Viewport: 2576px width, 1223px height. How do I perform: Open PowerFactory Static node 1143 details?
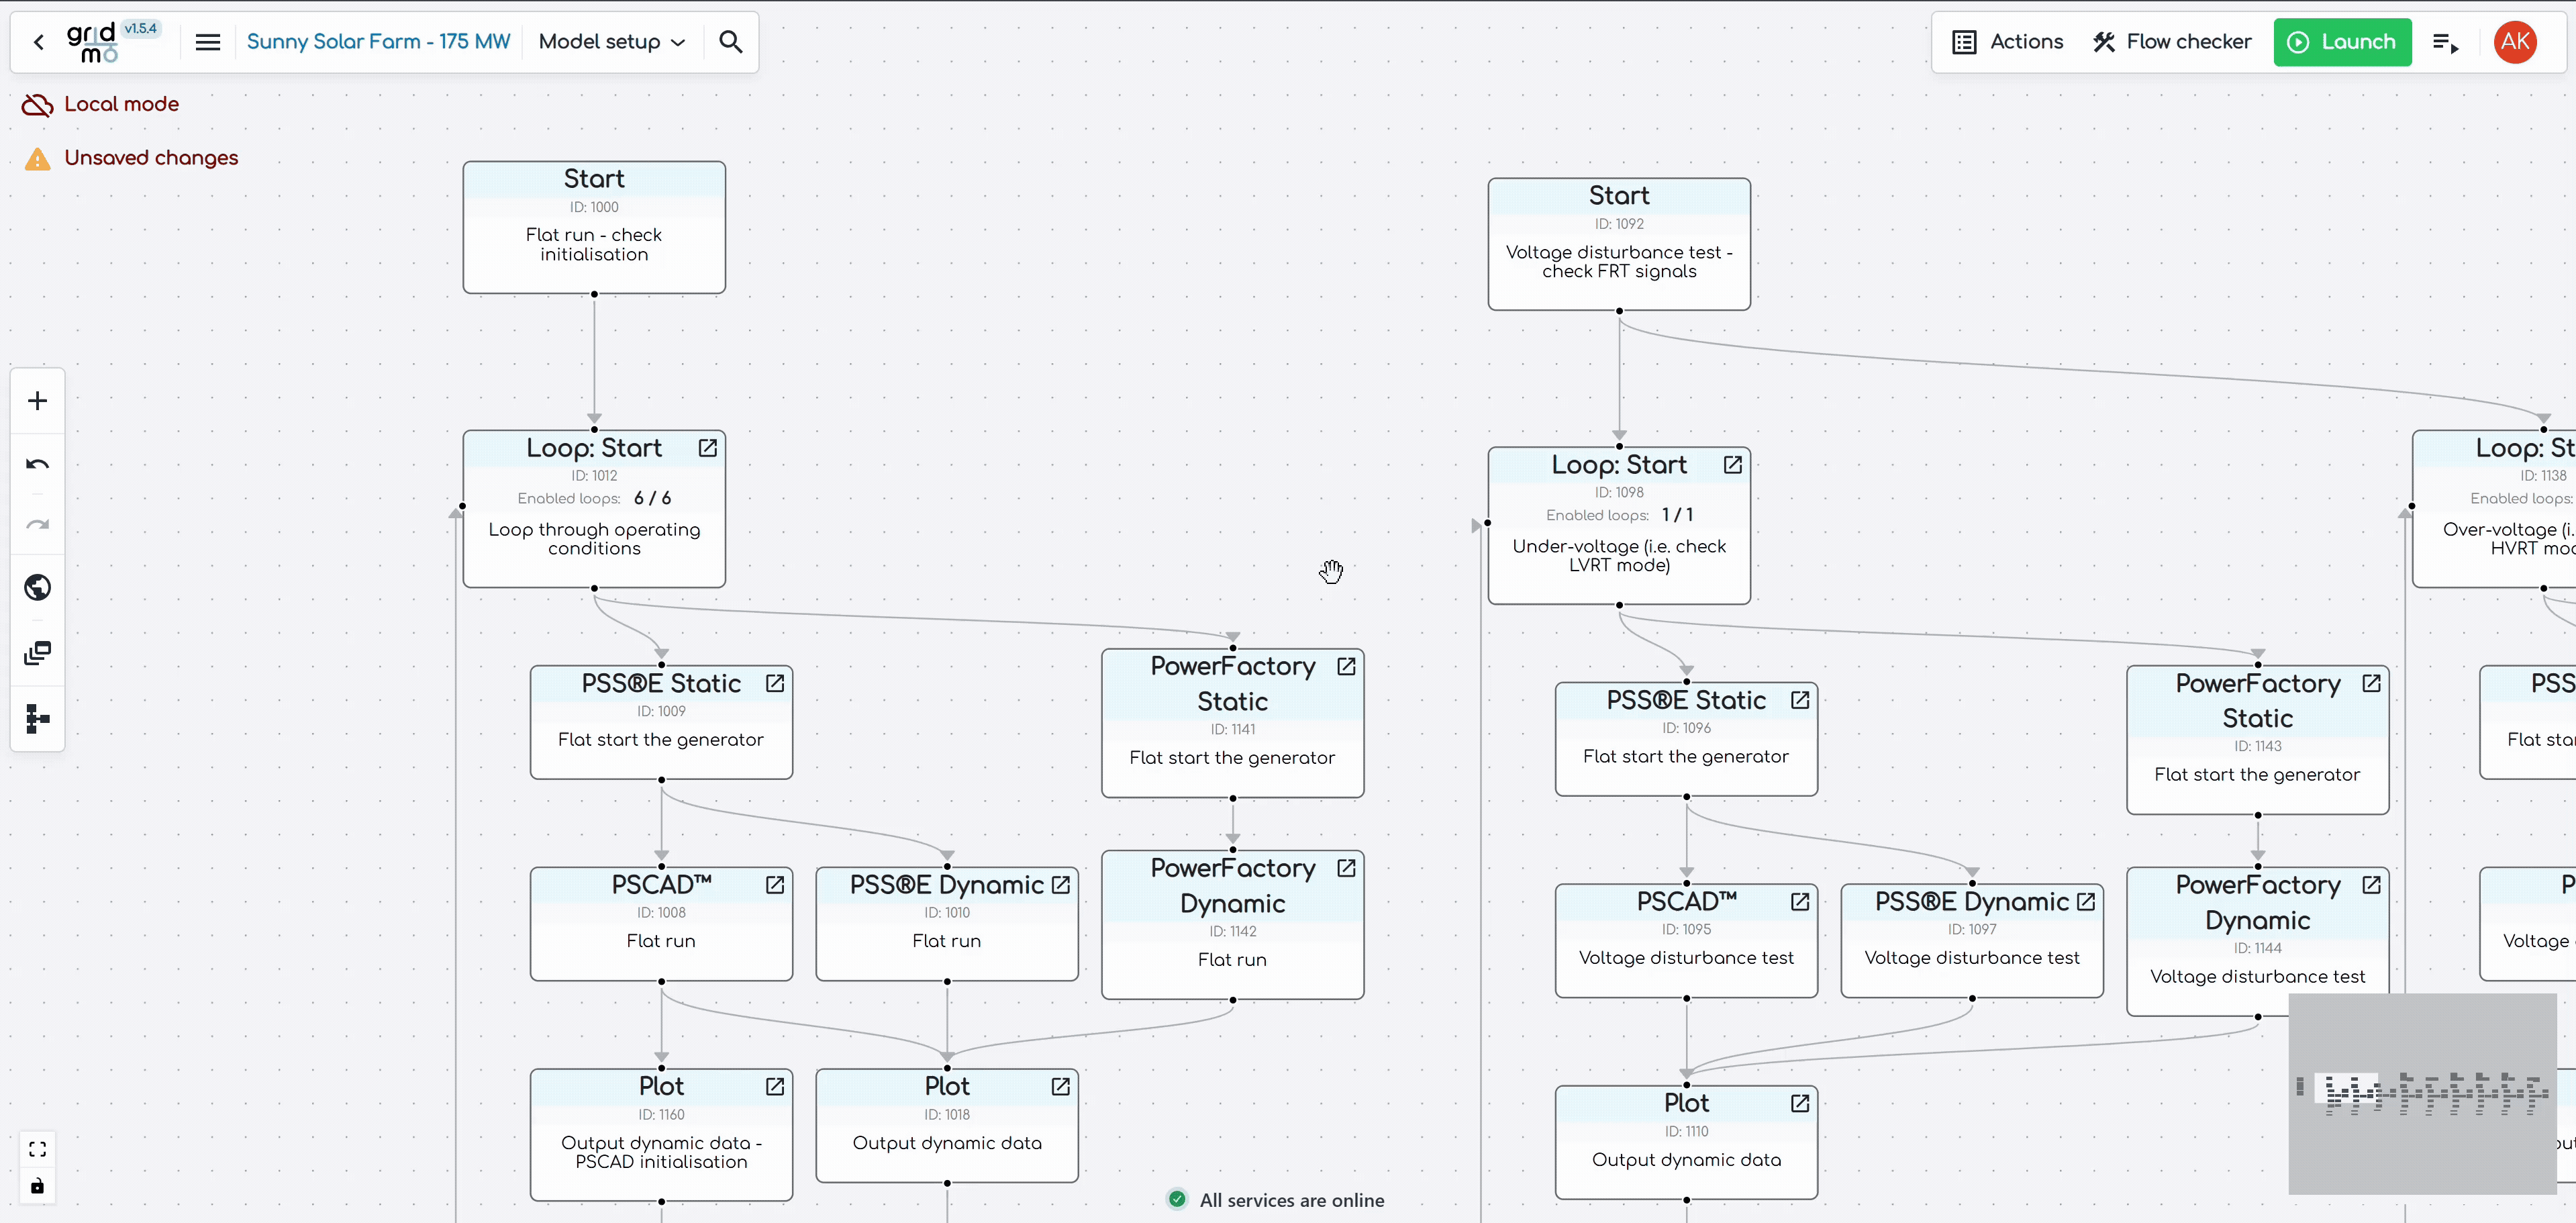pos(2371,683)
